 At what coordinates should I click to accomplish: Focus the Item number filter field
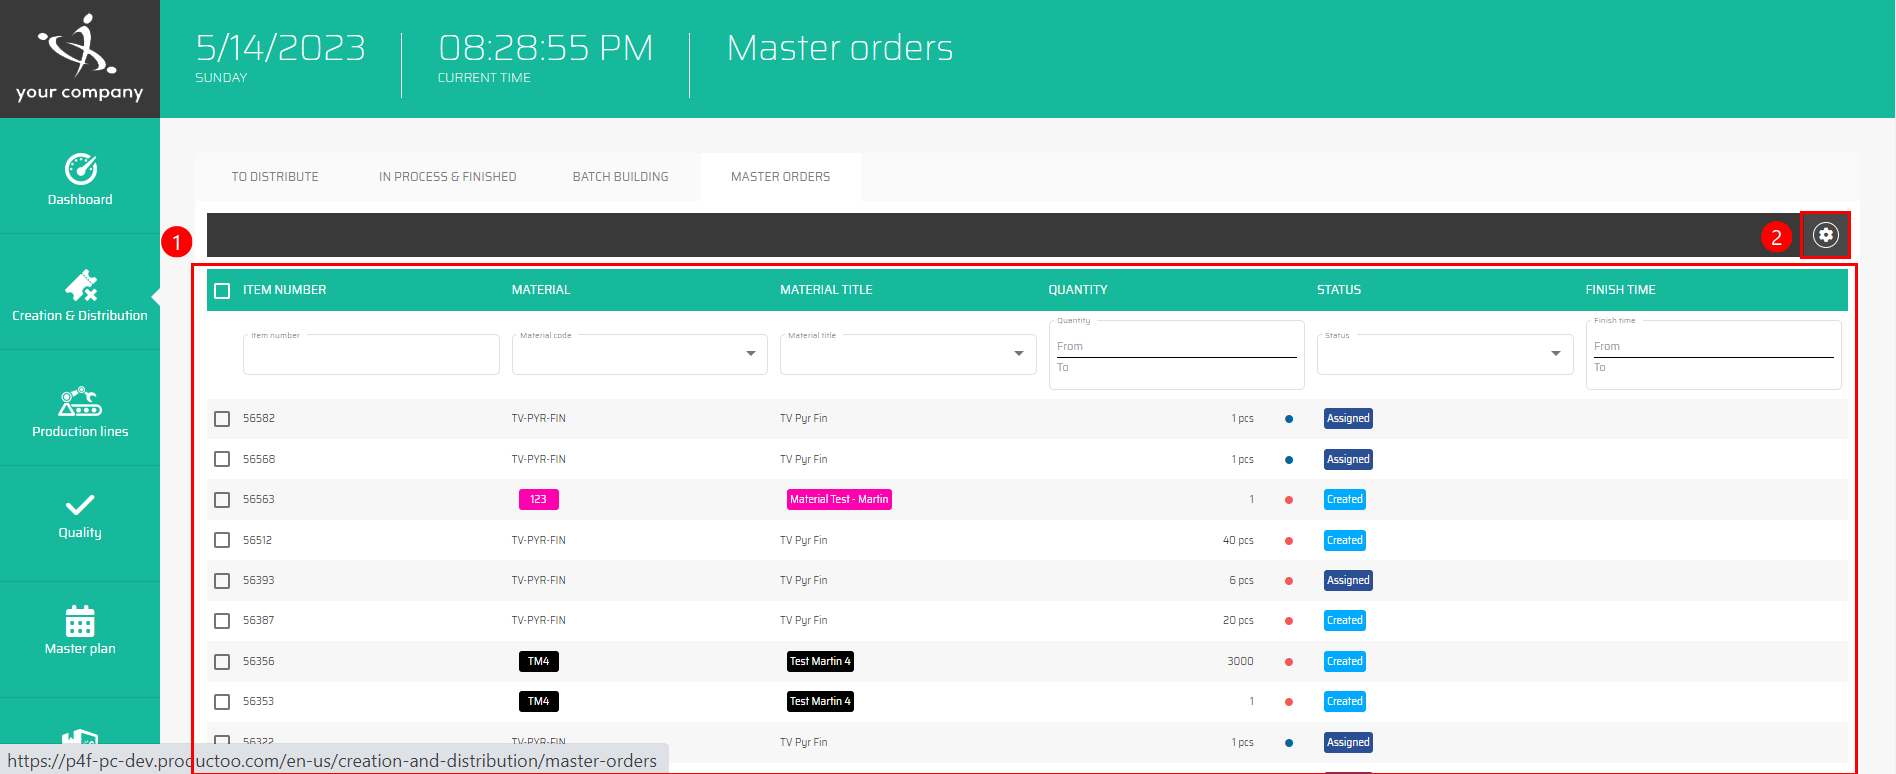point(370,356)
